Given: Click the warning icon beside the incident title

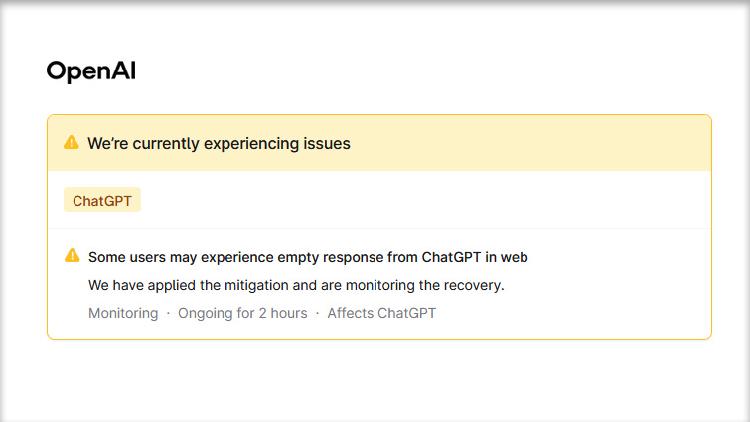Looking at the screenshot, I should coord(72,256).
